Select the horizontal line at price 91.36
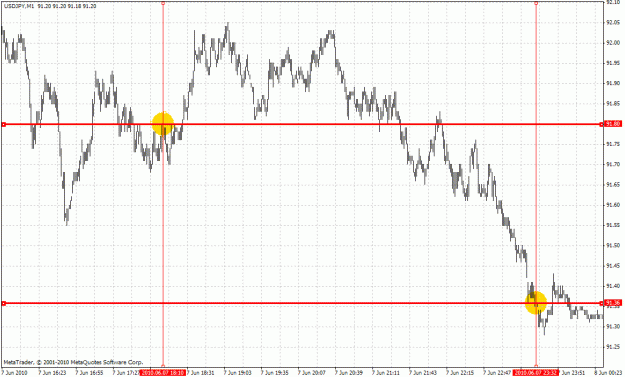 (303, 303)
